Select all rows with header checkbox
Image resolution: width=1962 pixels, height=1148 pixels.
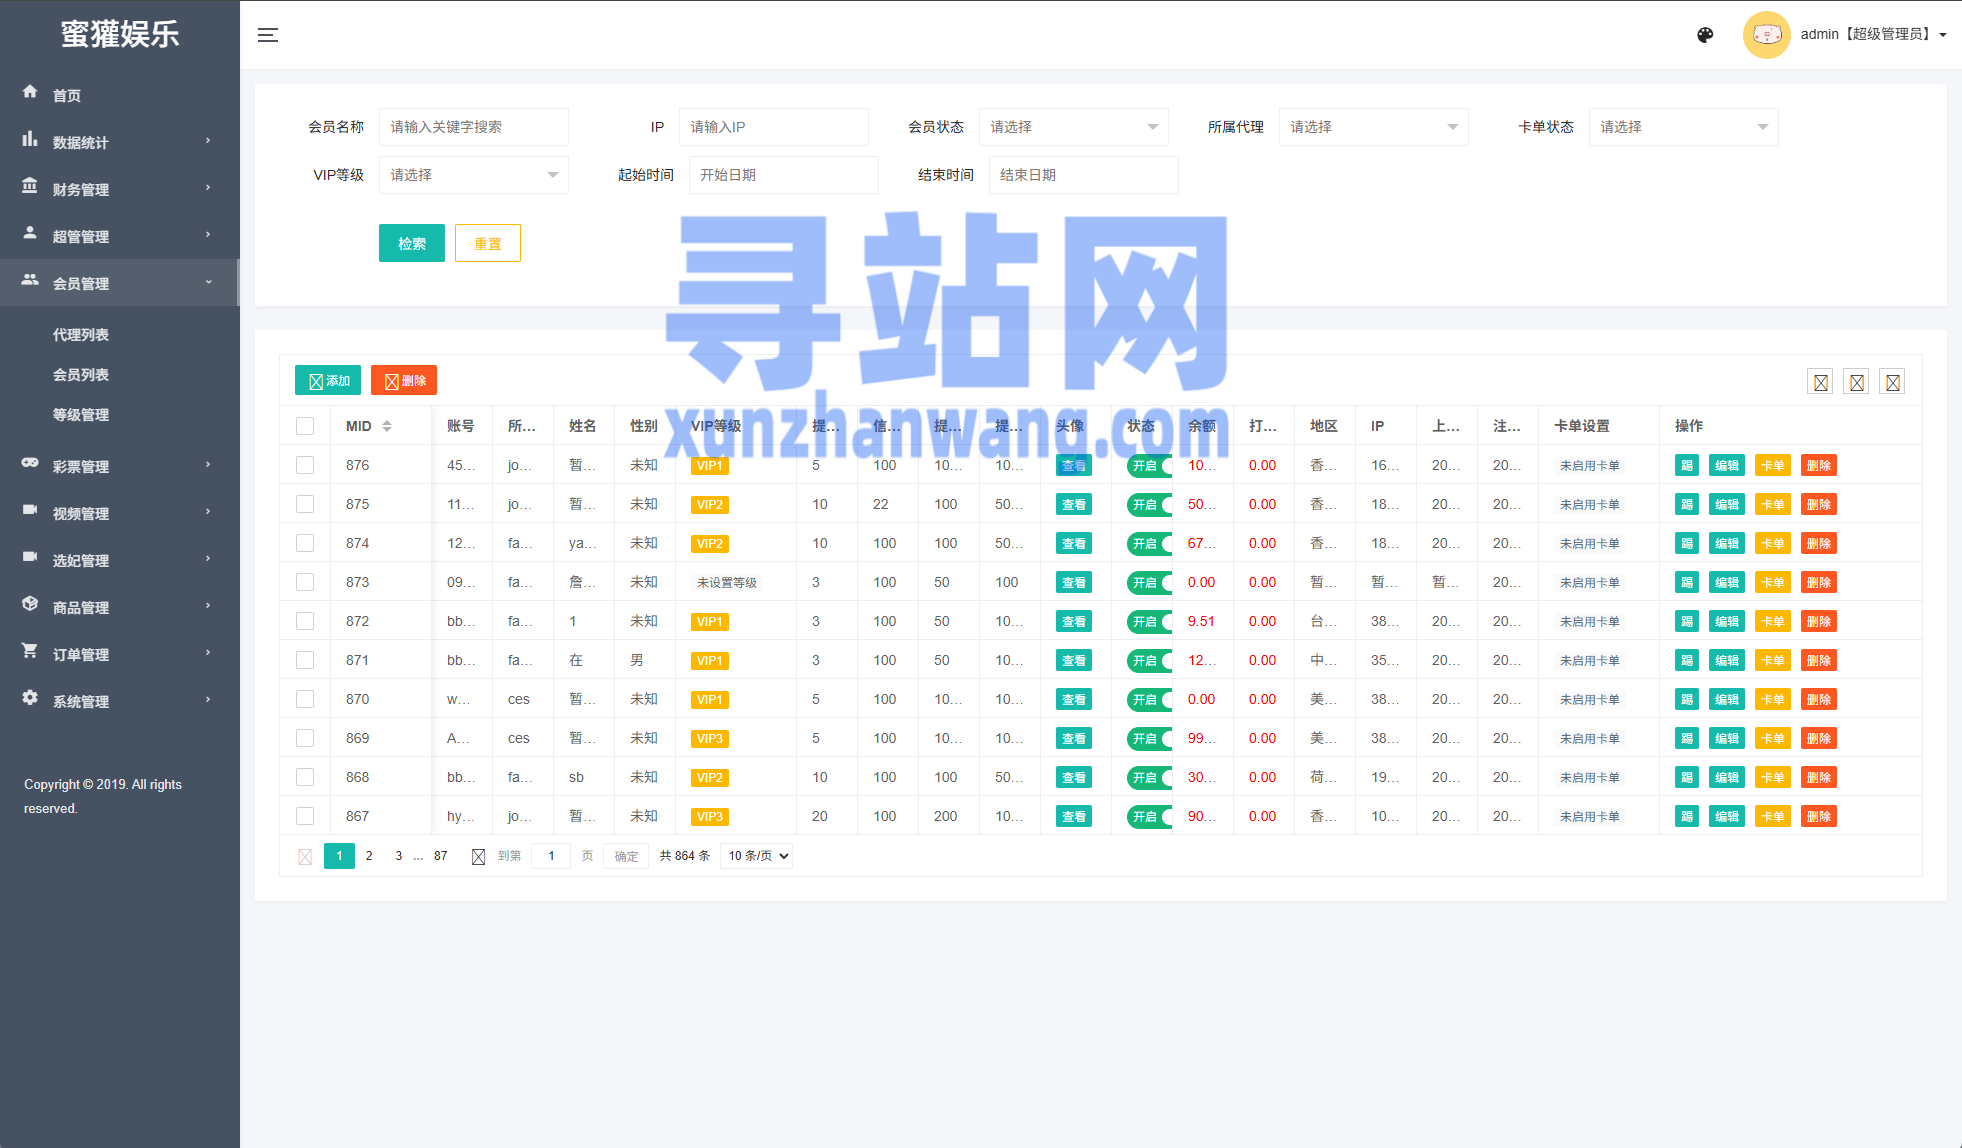(305, 426)
